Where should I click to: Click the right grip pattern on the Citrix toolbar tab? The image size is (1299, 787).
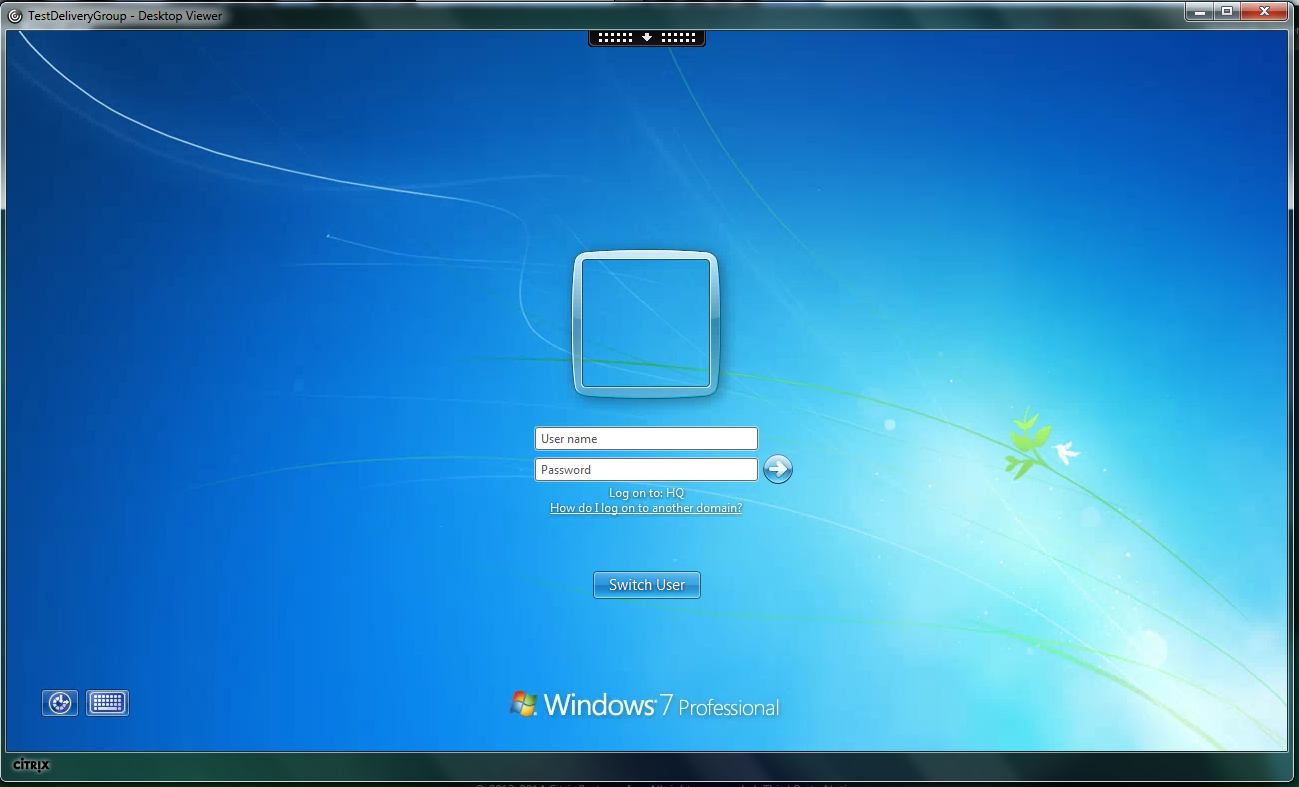679,37
